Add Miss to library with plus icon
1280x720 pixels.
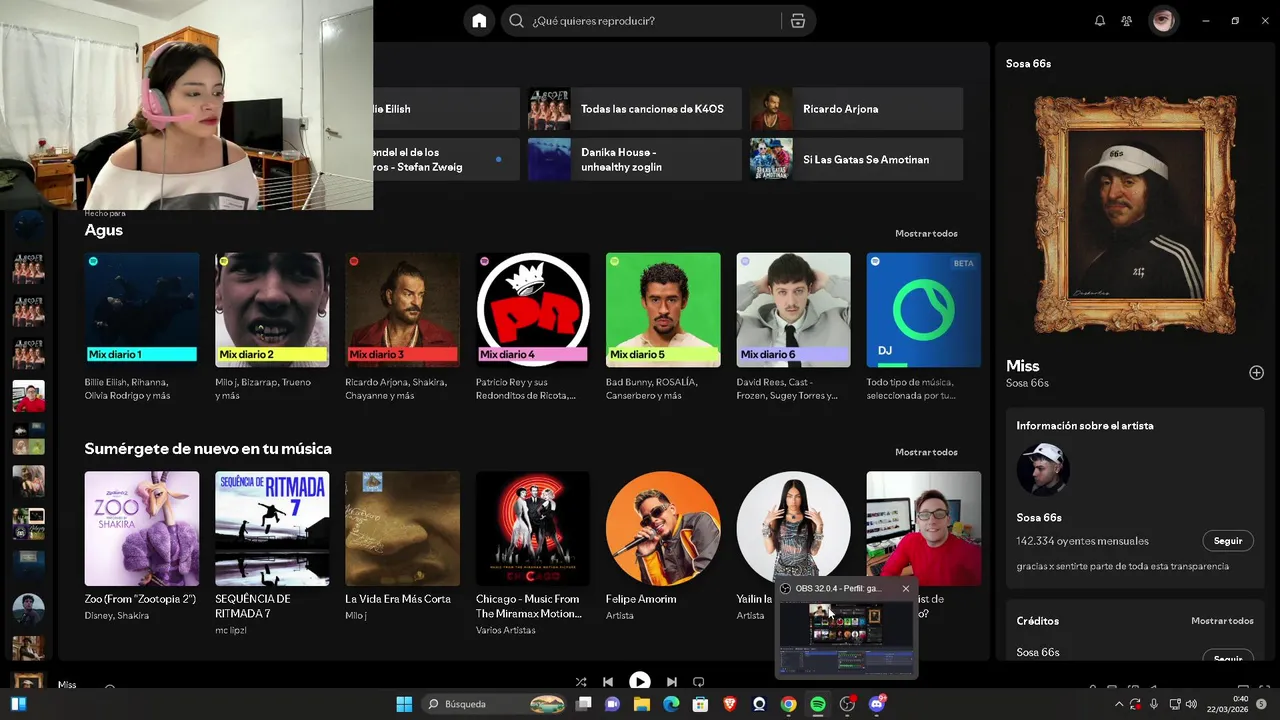click(1256, 373)
